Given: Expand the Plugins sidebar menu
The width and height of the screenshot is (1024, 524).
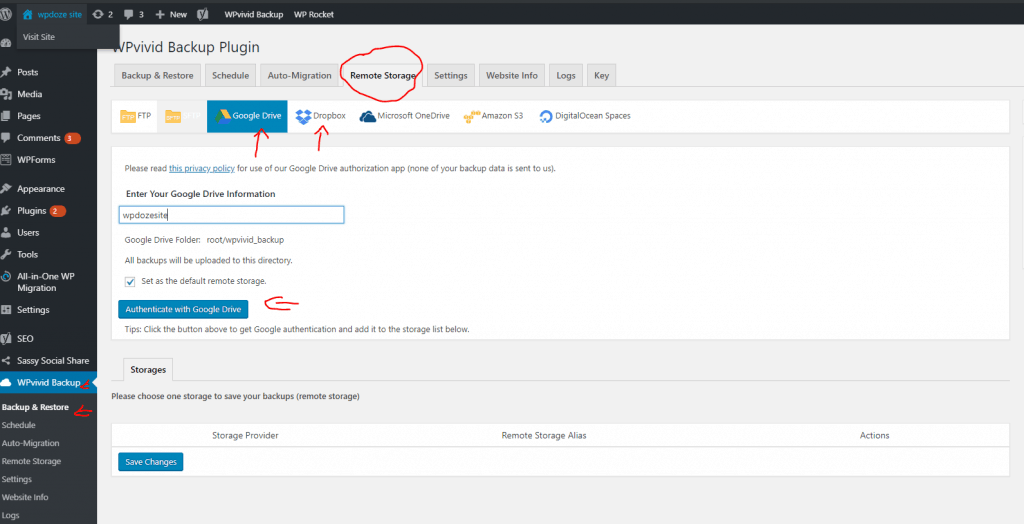Looking at the screenshot, I should point(32,211).
